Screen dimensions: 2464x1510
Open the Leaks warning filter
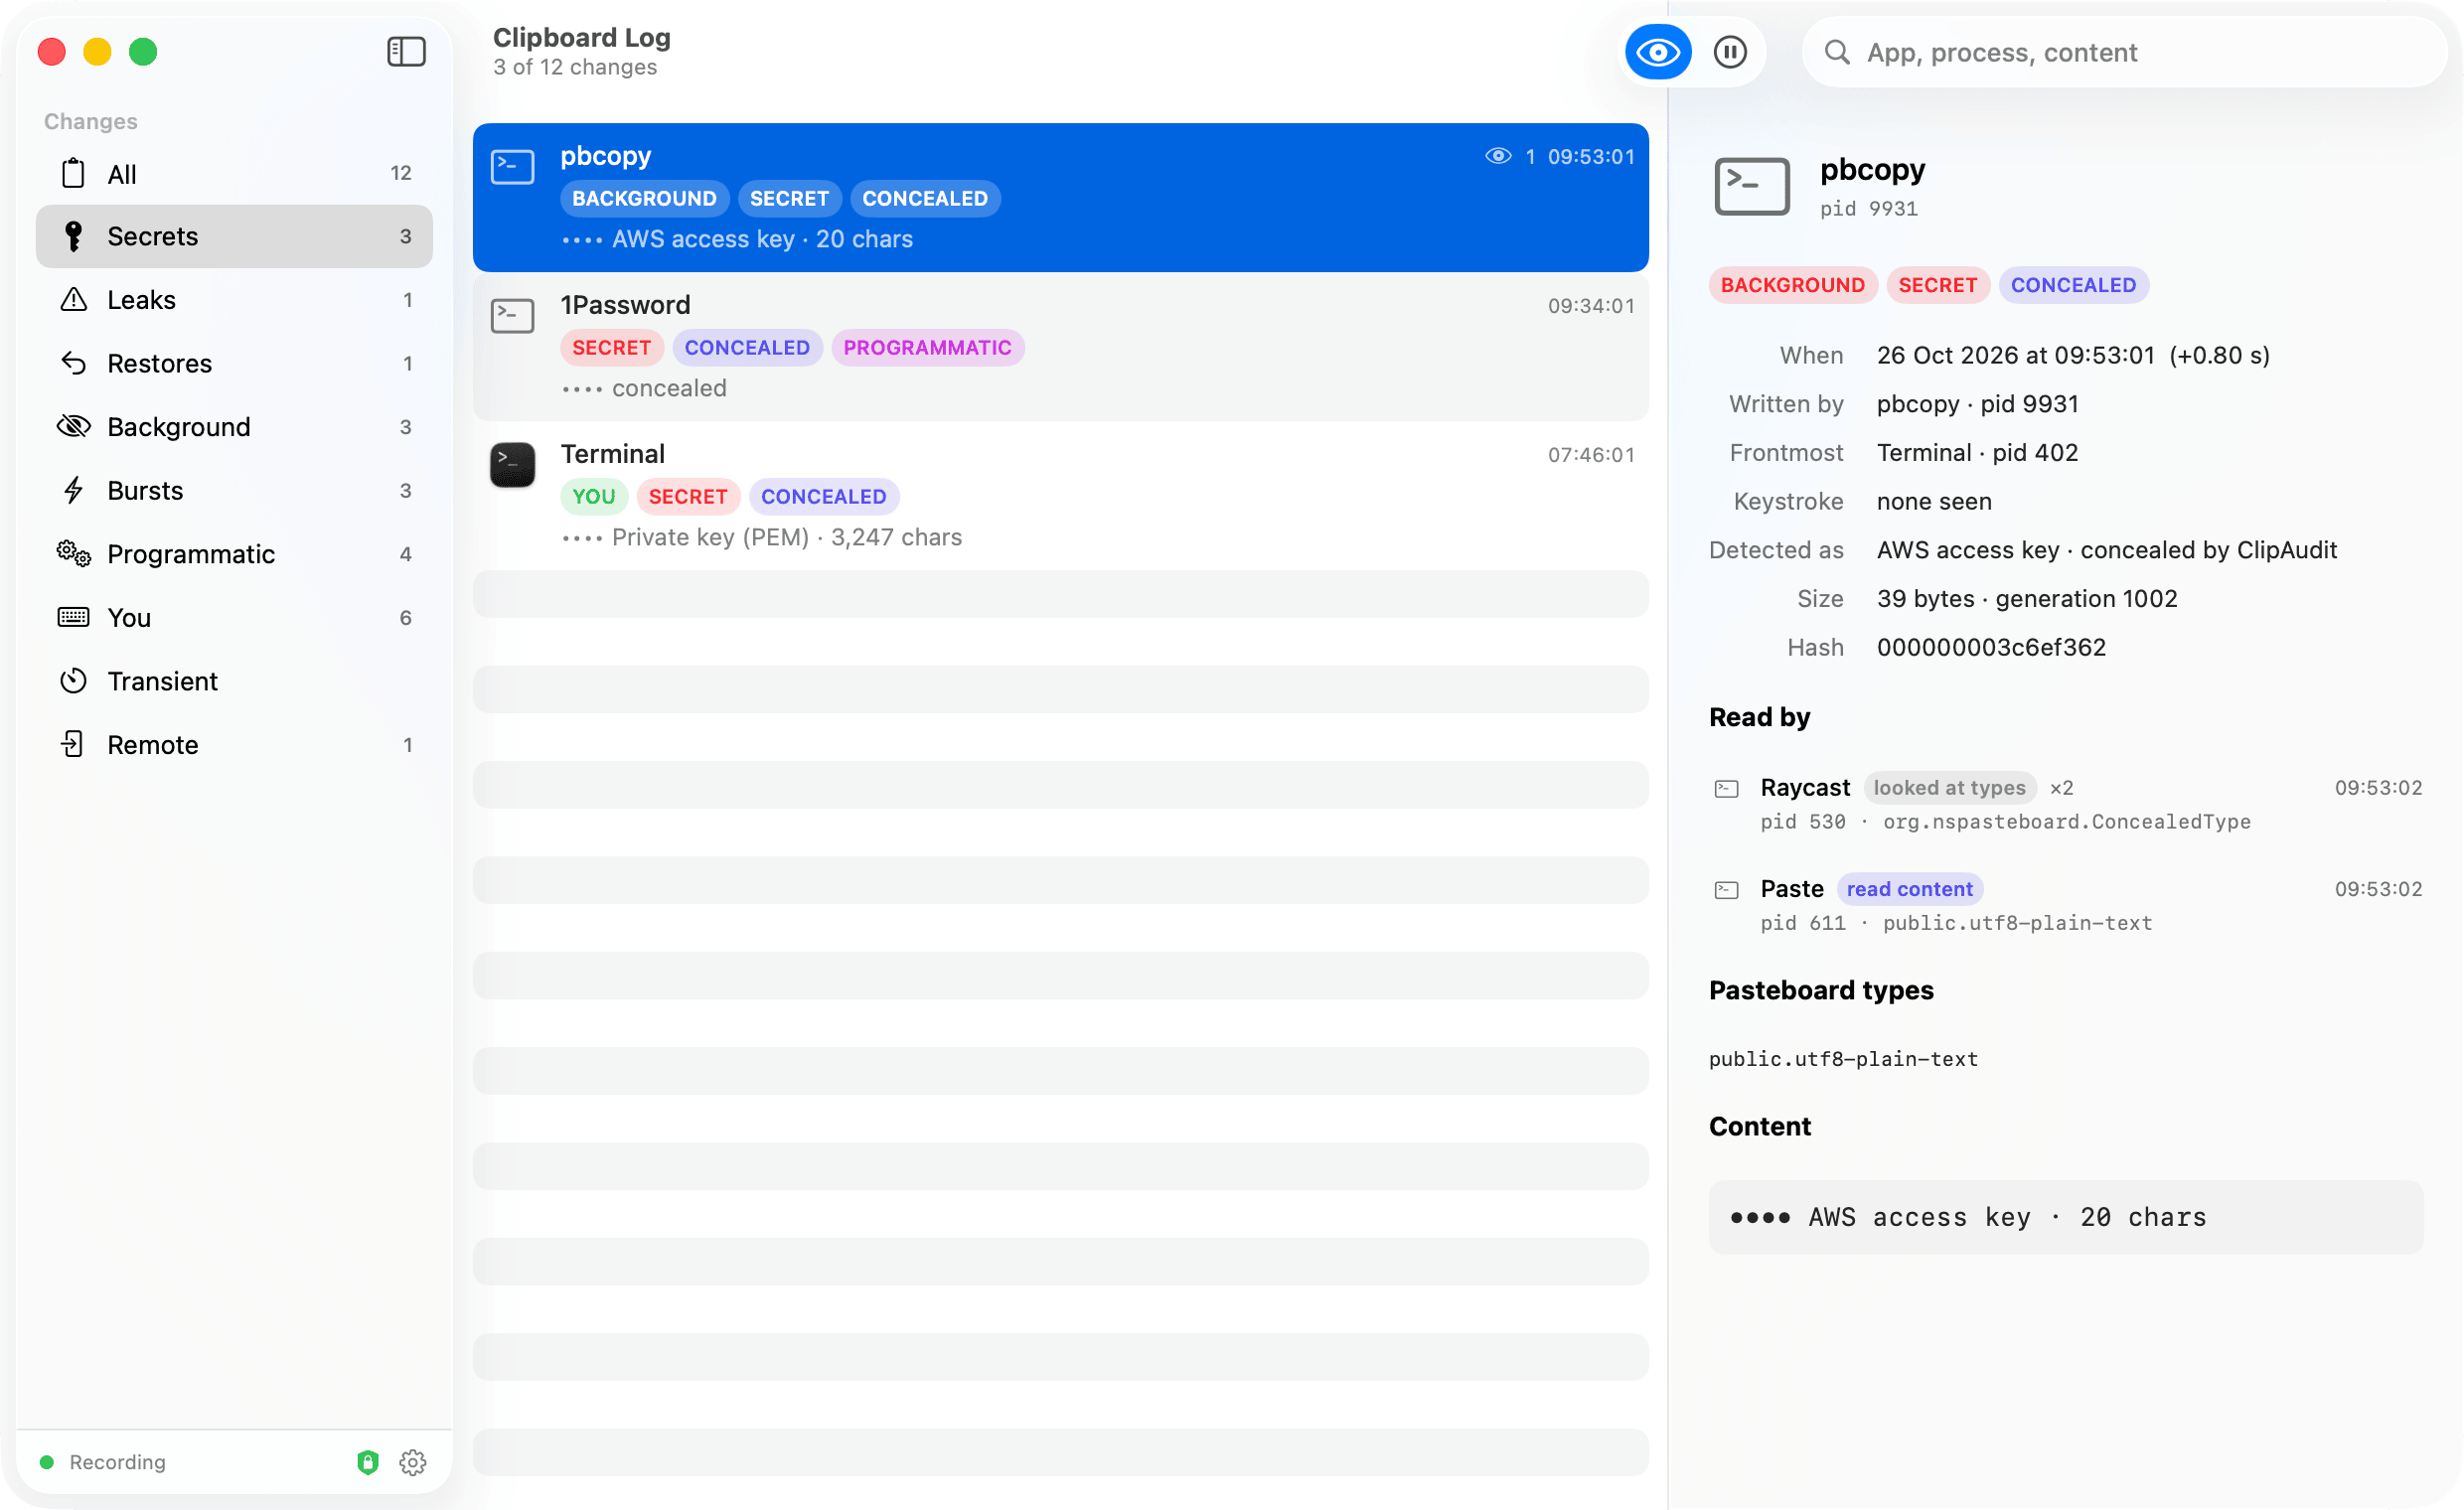(234, 300)
